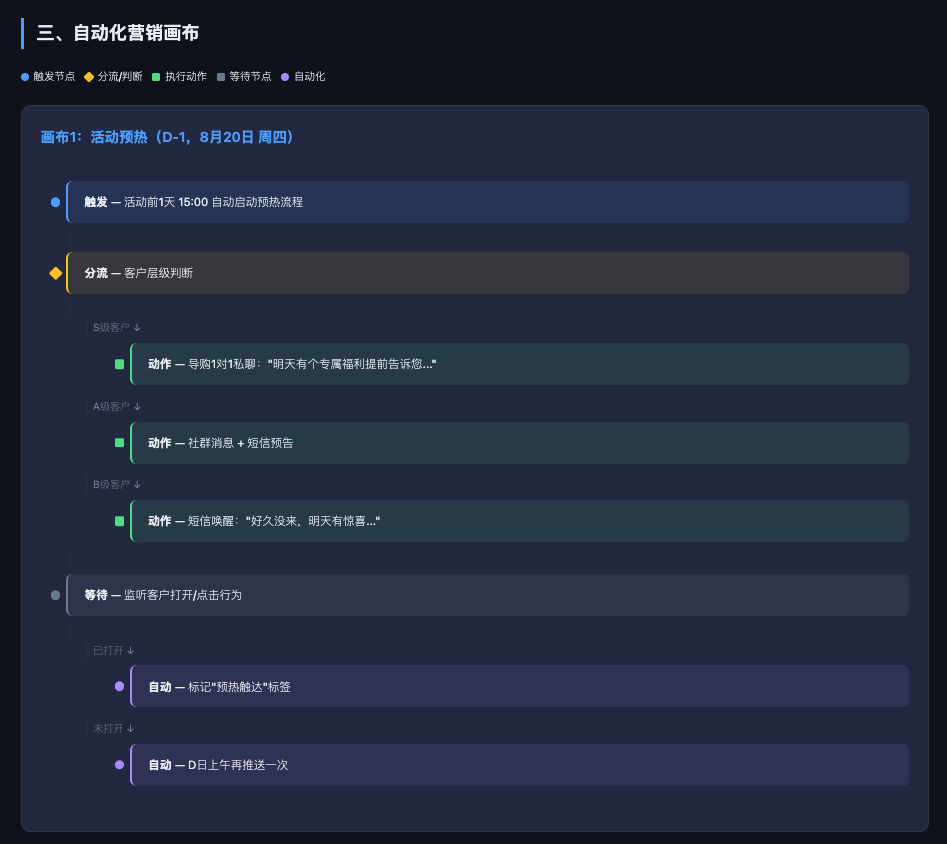
Task: Select the 自动 — 标记"预热触达"标签 card
Action: pyautogui.click(x=519, y=686)
